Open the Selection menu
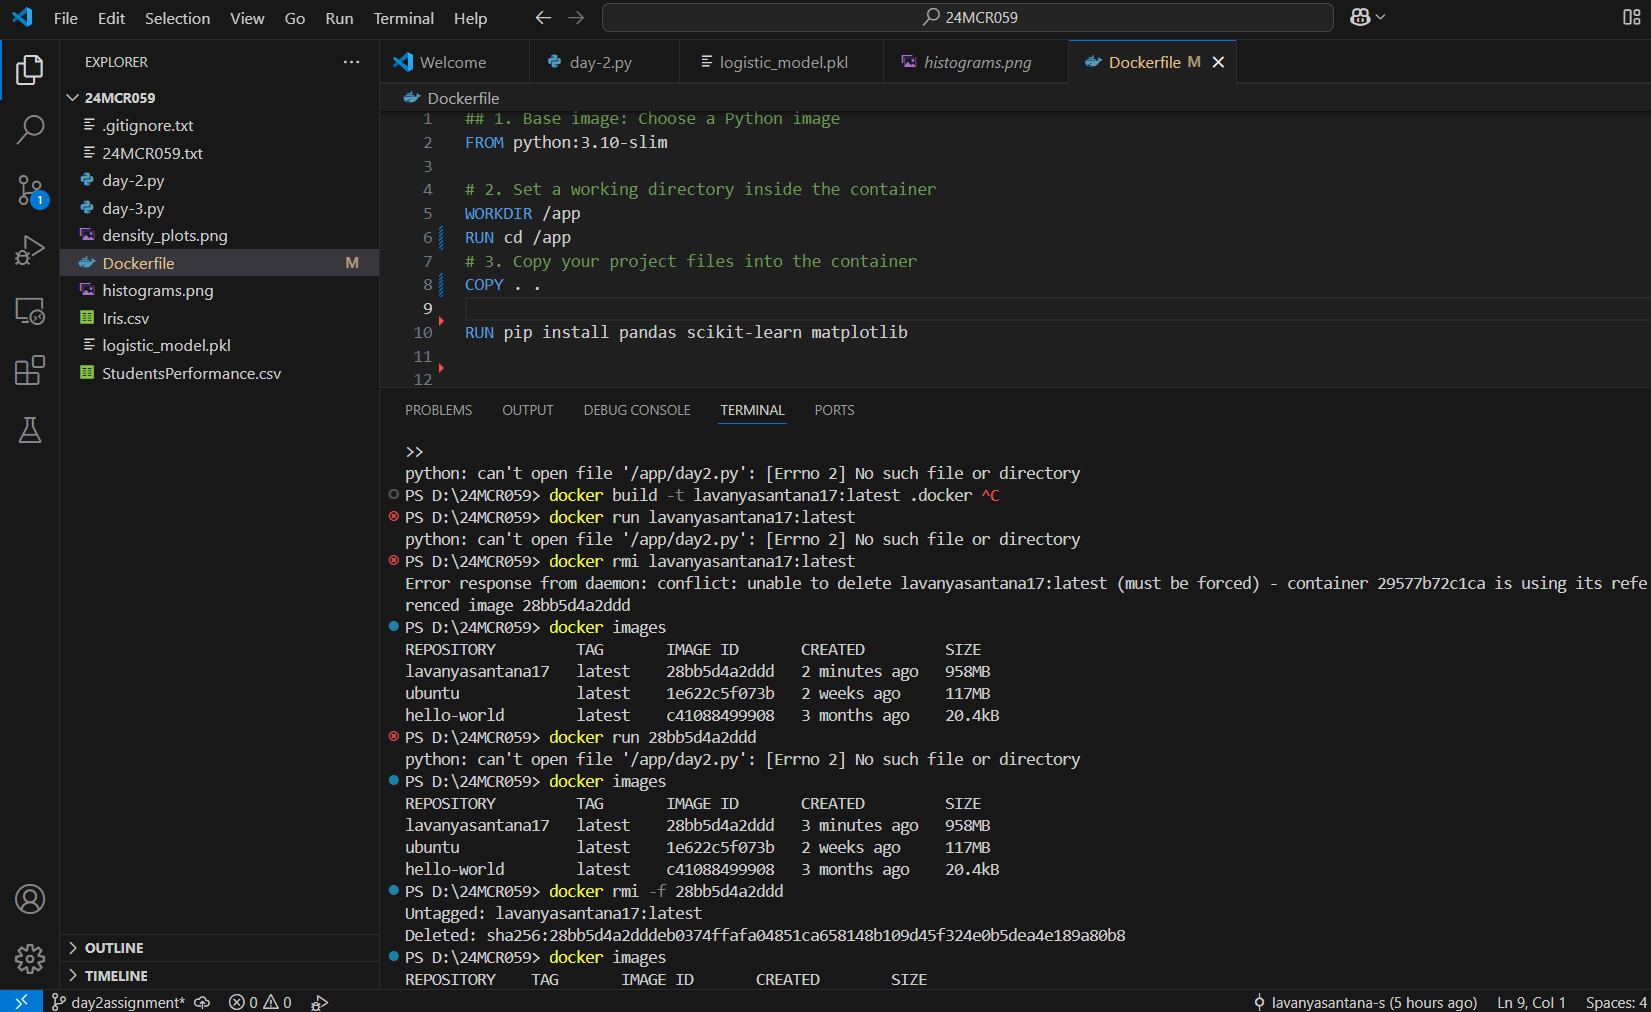Screen dimensions: 1651x1012 point(177,18)
